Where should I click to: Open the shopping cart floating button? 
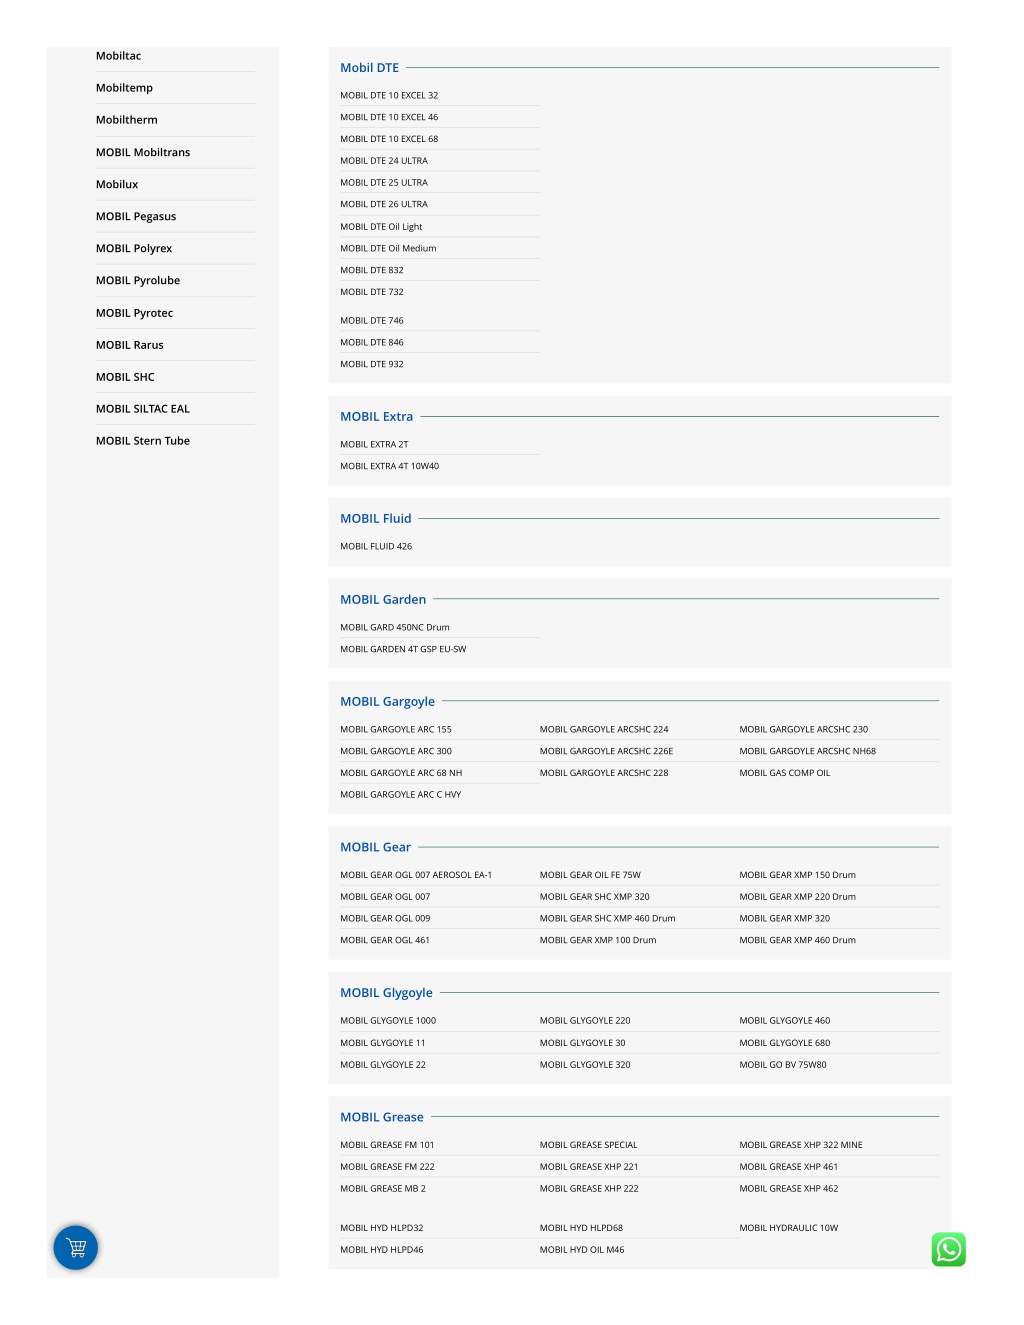coord(76,1247)
